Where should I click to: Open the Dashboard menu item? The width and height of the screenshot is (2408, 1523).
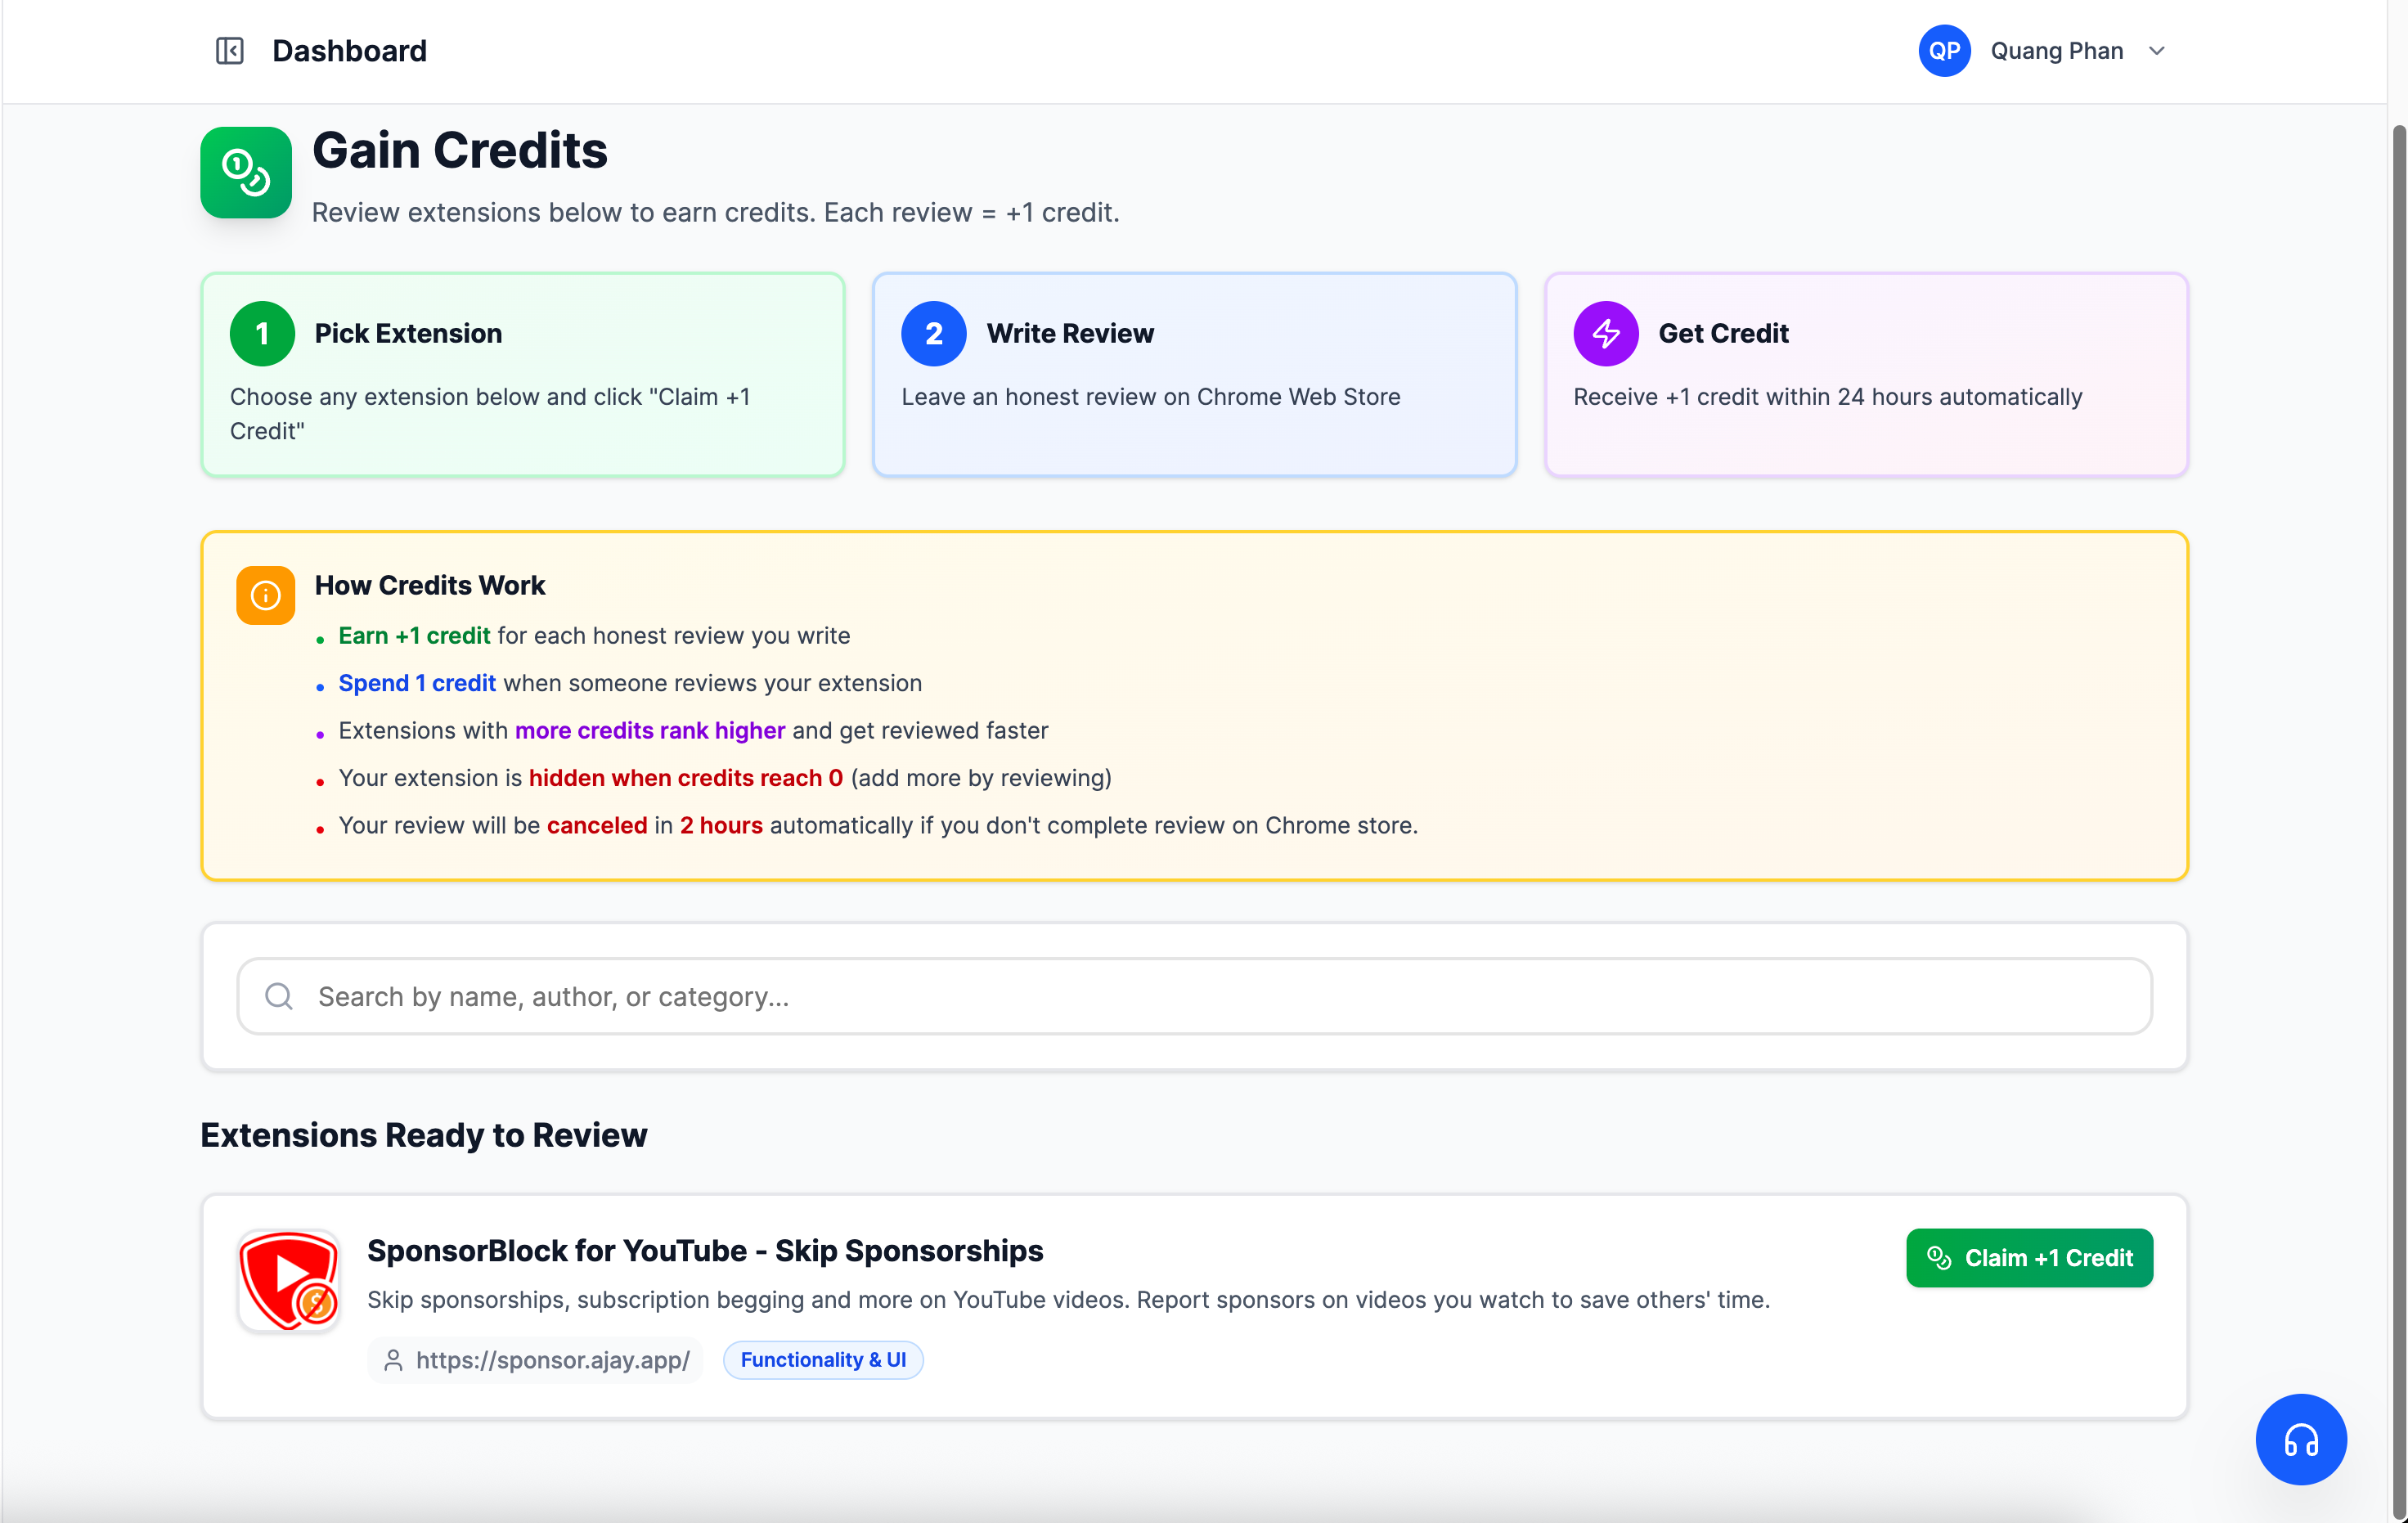349,50
